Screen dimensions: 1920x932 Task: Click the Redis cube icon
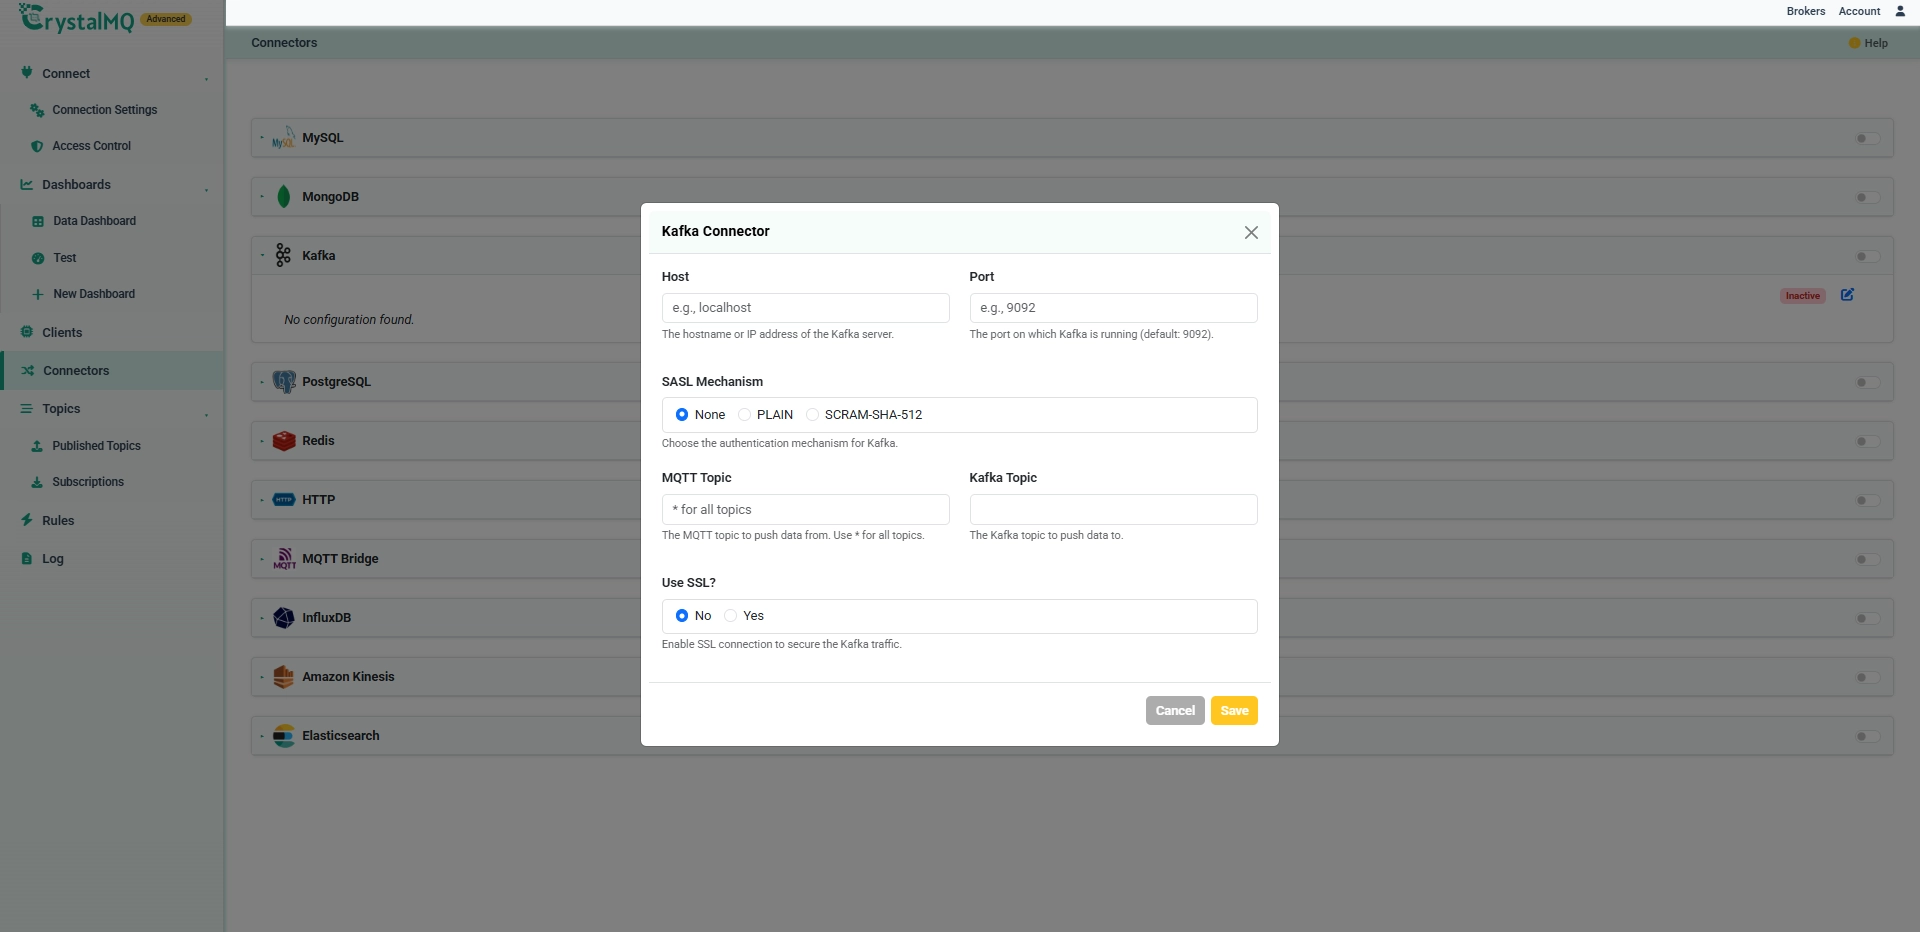284,441
